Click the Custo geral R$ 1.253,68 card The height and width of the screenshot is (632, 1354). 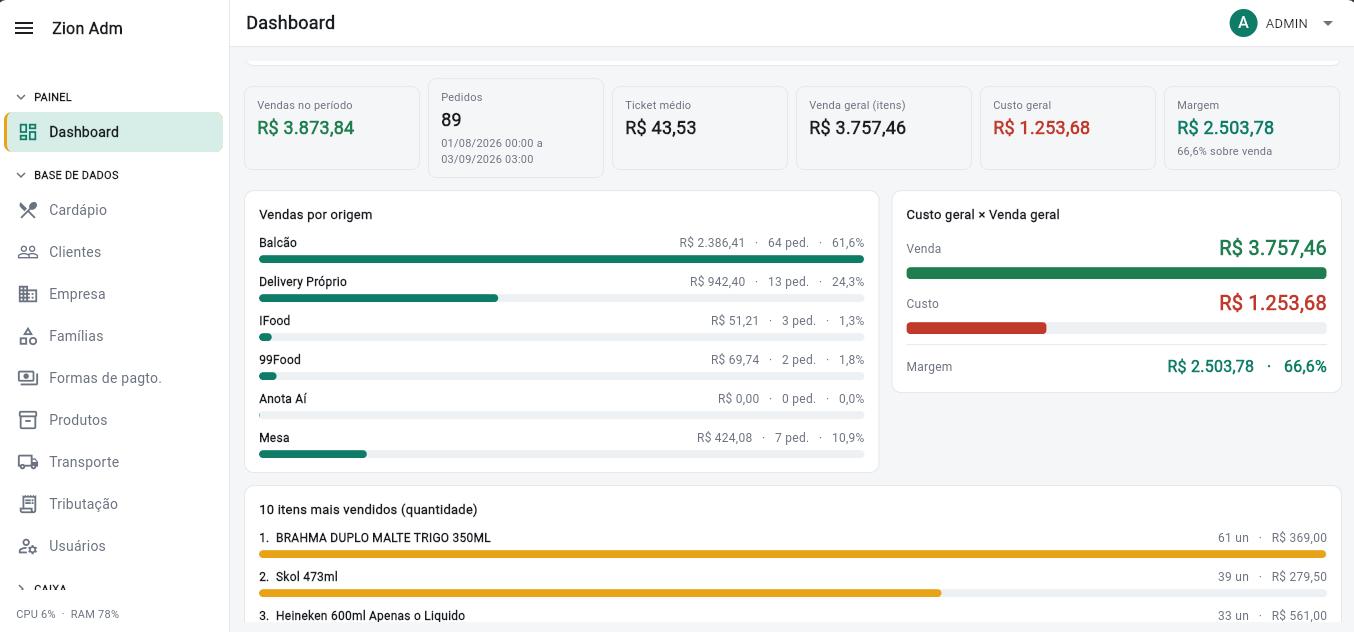point(1068,128)
